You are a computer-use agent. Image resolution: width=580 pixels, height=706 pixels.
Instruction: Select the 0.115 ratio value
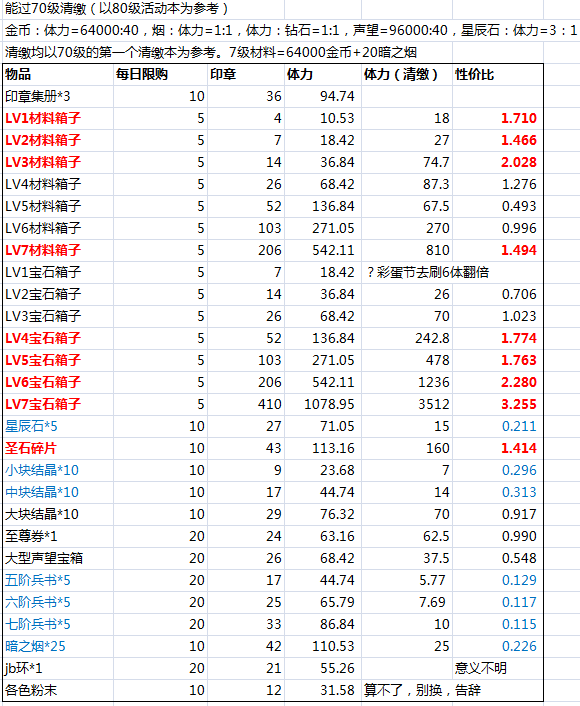519,625
